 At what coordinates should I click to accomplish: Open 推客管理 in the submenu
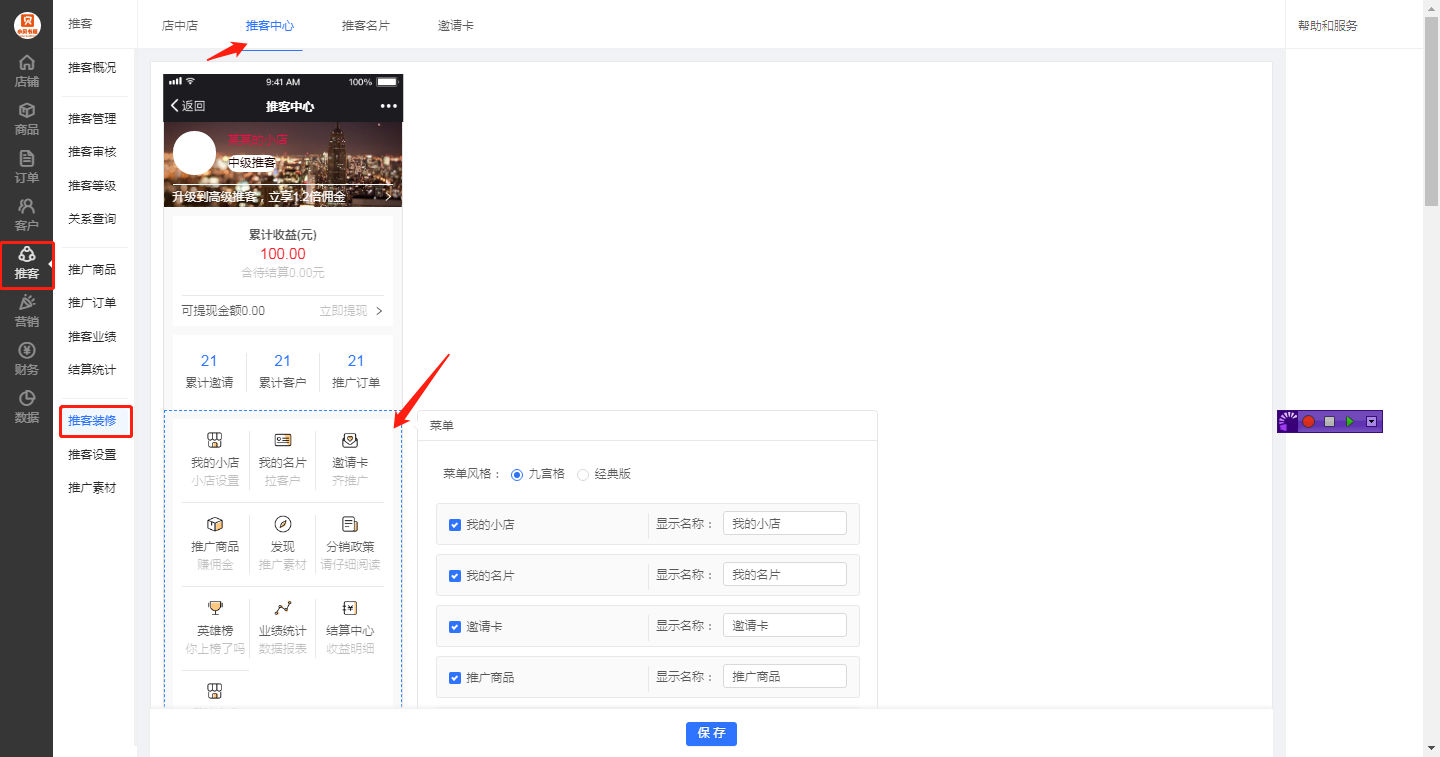click(92, 119)
